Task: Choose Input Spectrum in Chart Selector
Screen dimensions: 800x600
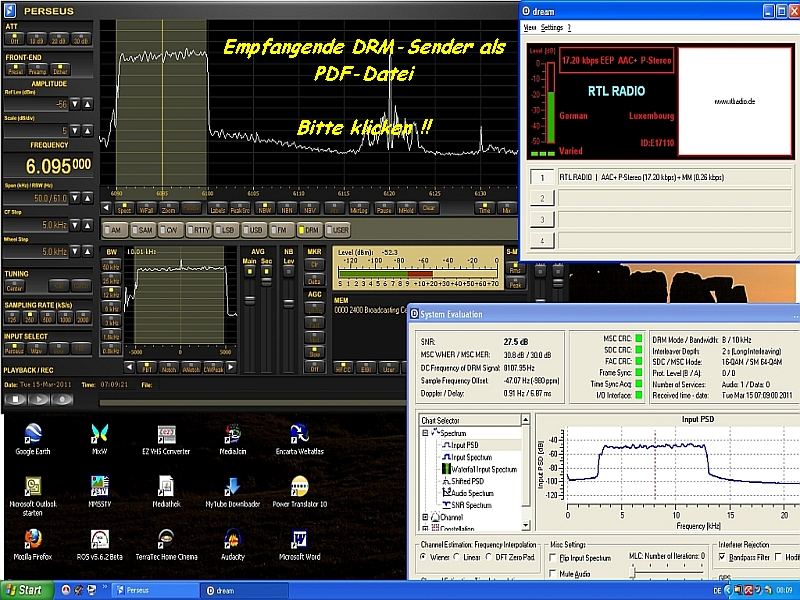Action: pyautogui.click(x=471, y=457)
